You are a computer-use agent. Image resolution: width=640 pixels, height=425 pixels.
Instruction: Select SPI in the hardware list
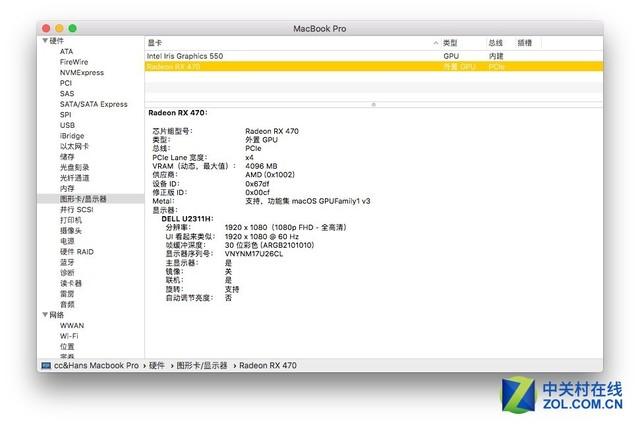click(65, 115)
